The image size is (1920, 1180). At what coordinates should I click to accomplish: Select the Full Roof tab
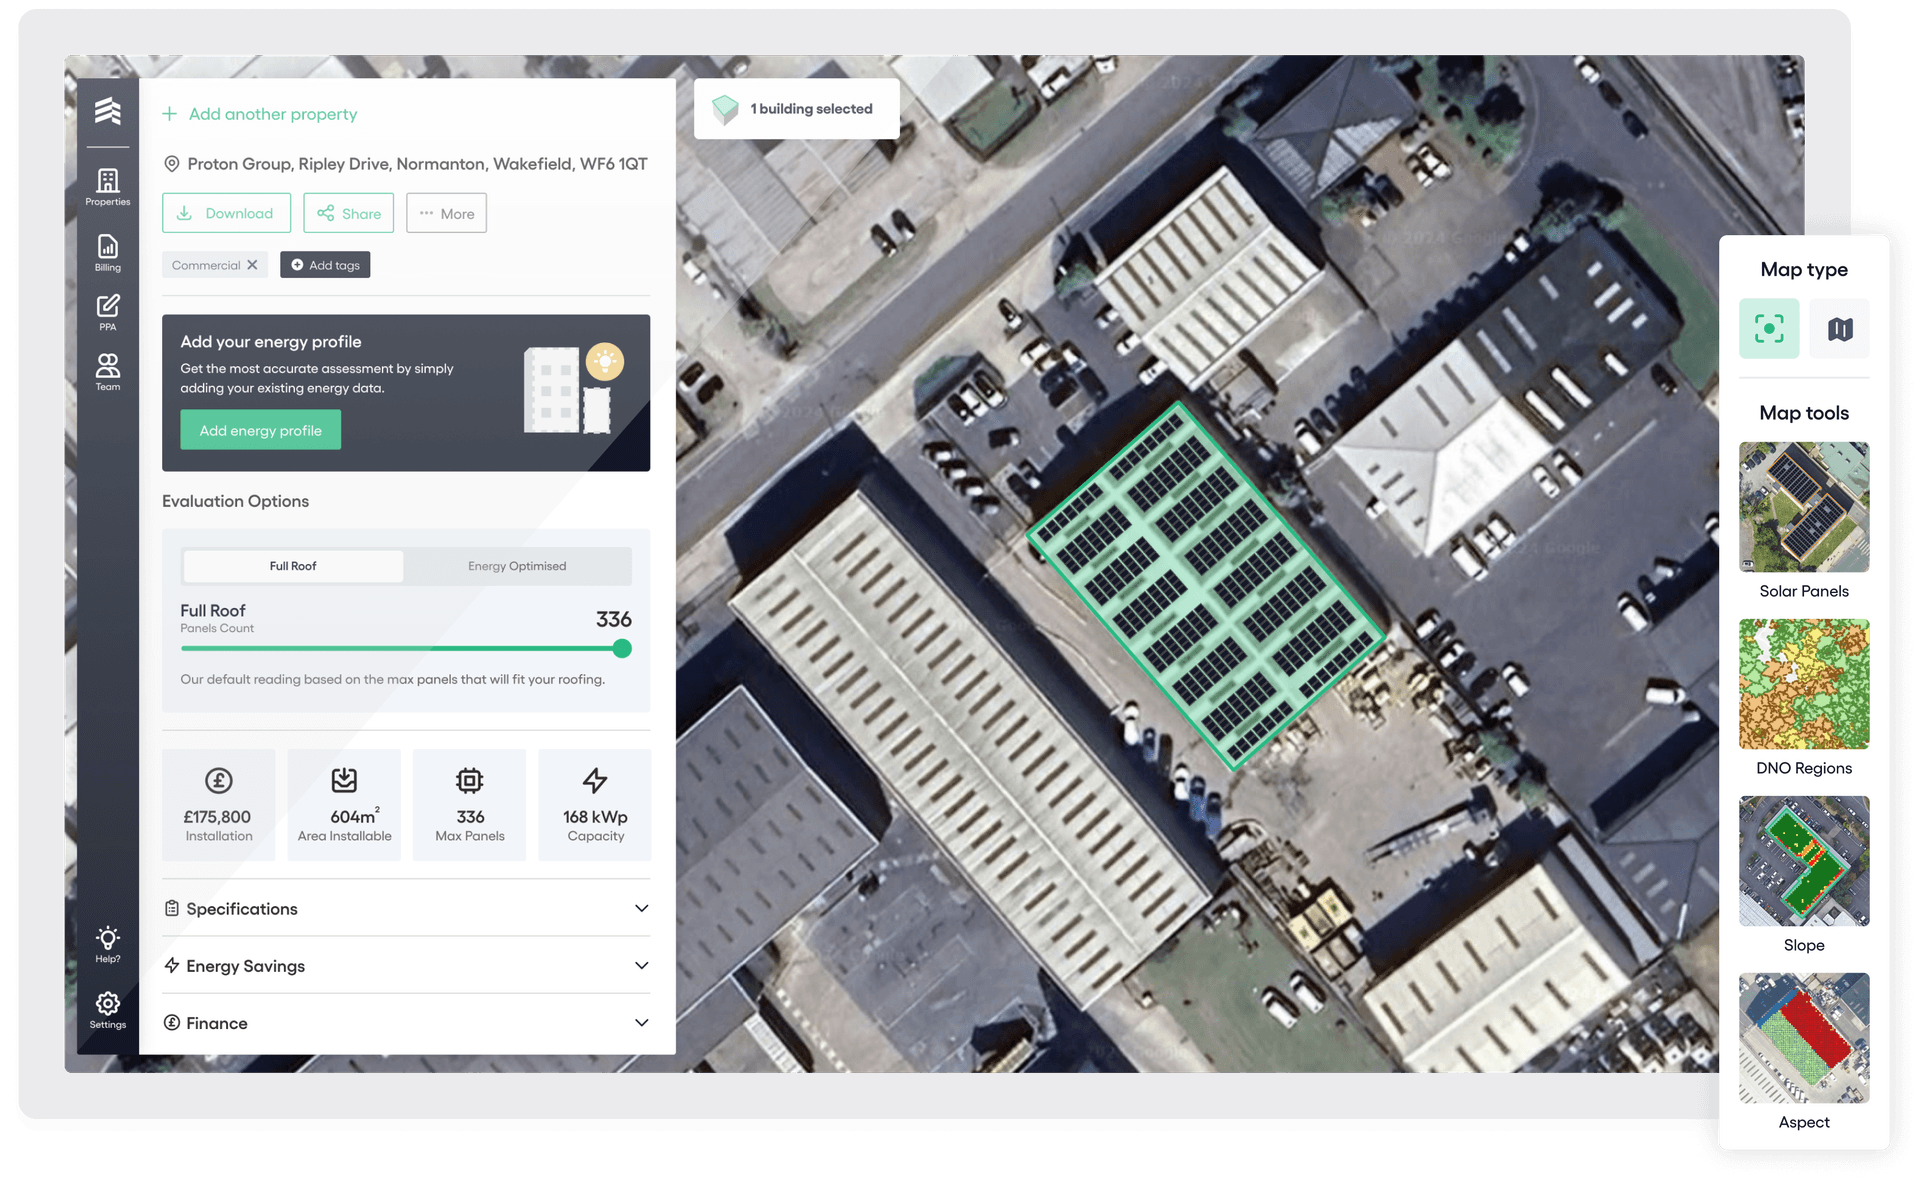coord(293,566)
